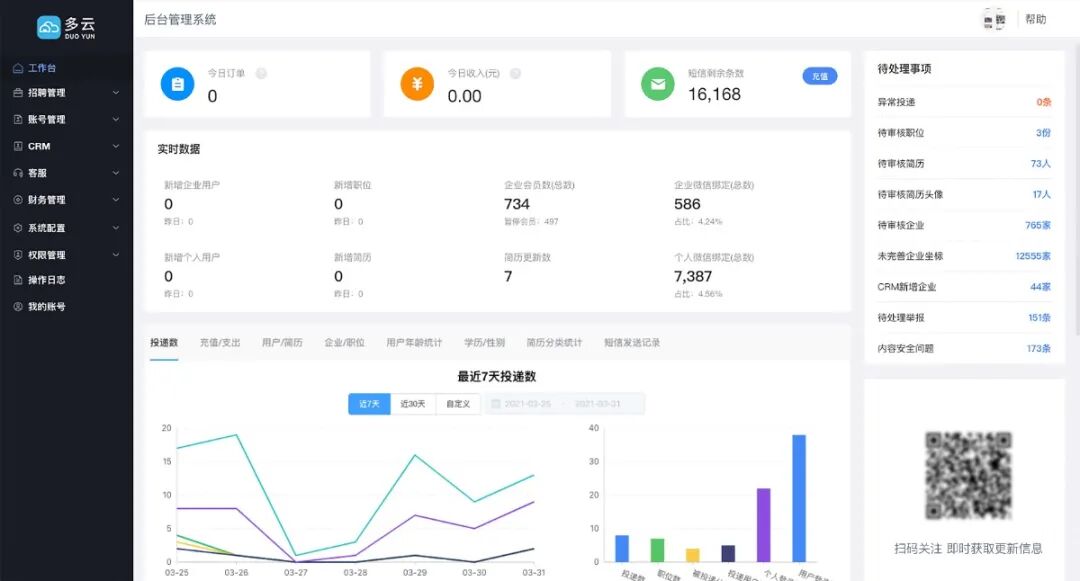Click the green SMS envelope icon
Viewport: 1080px width, 581px height.
tap(657, 84)
